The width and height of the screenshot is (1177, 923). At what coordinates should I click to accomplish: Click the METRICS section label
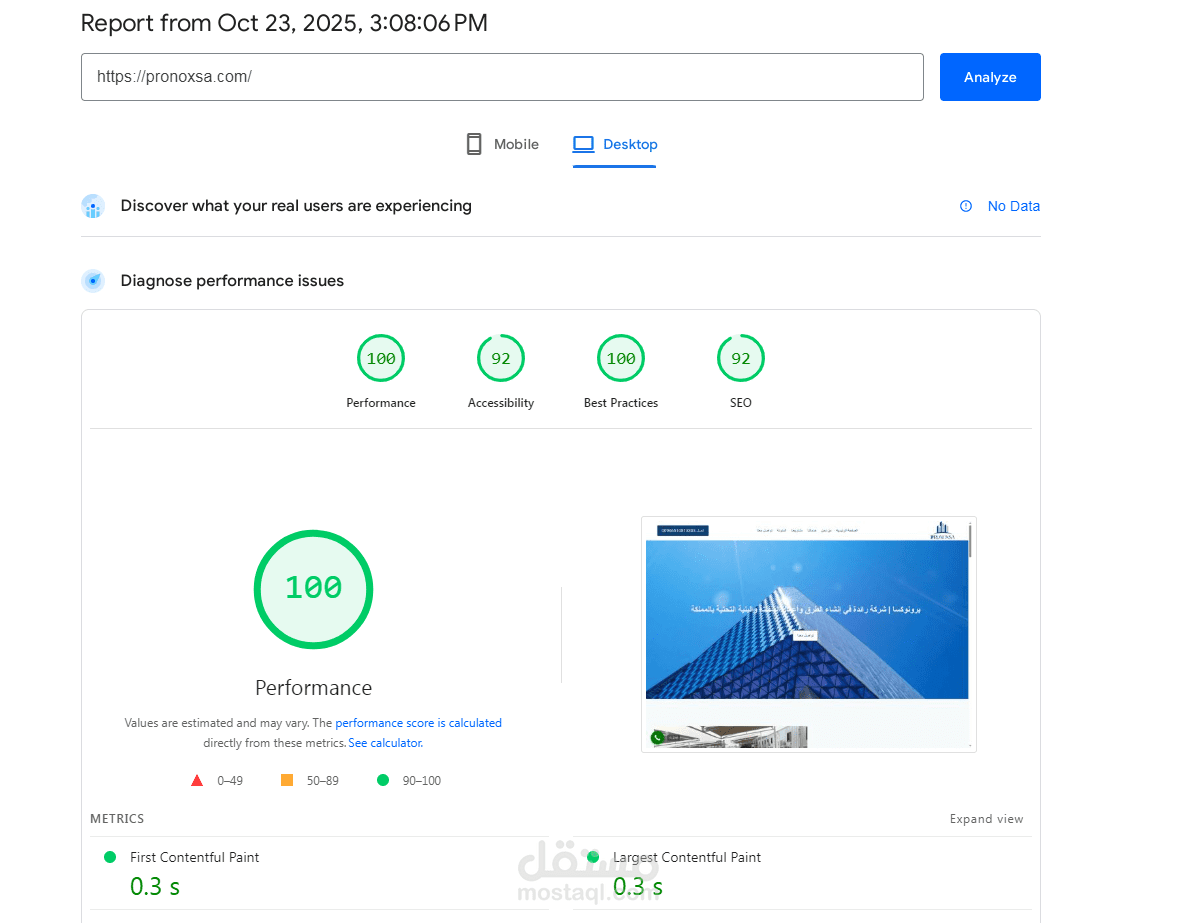[x=117, y=819]
